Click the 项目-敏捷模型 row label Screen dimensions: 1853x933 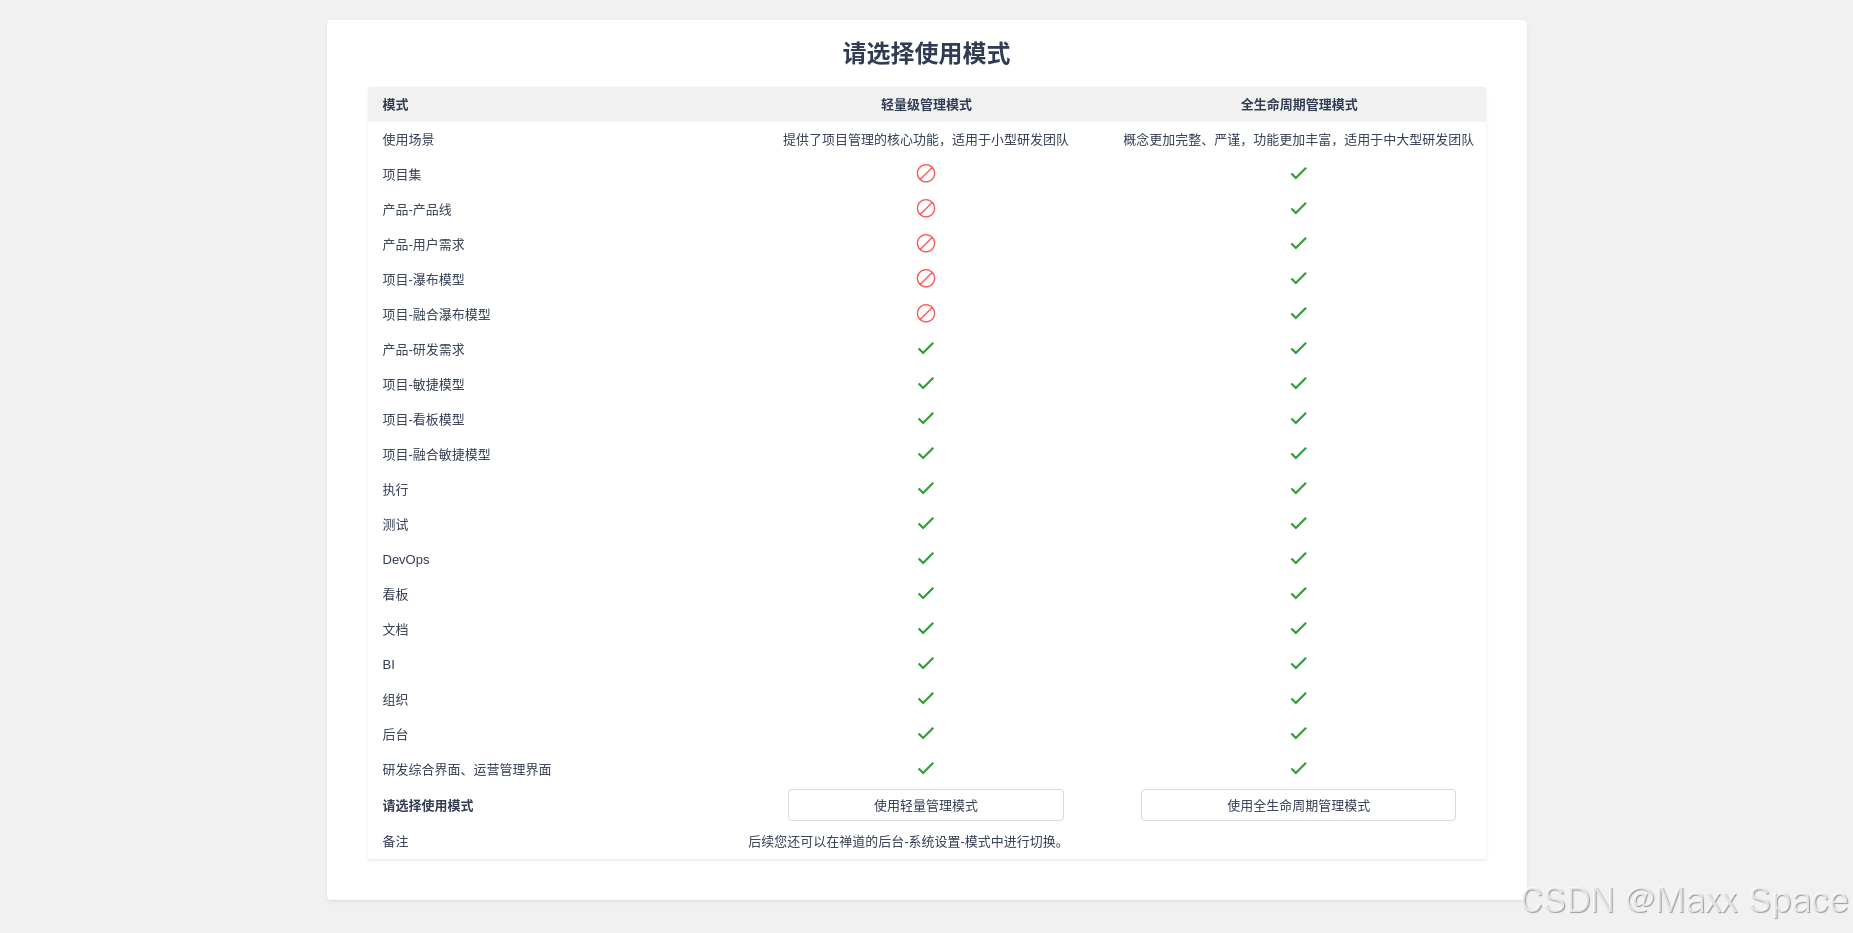click(x=423, y=385)
